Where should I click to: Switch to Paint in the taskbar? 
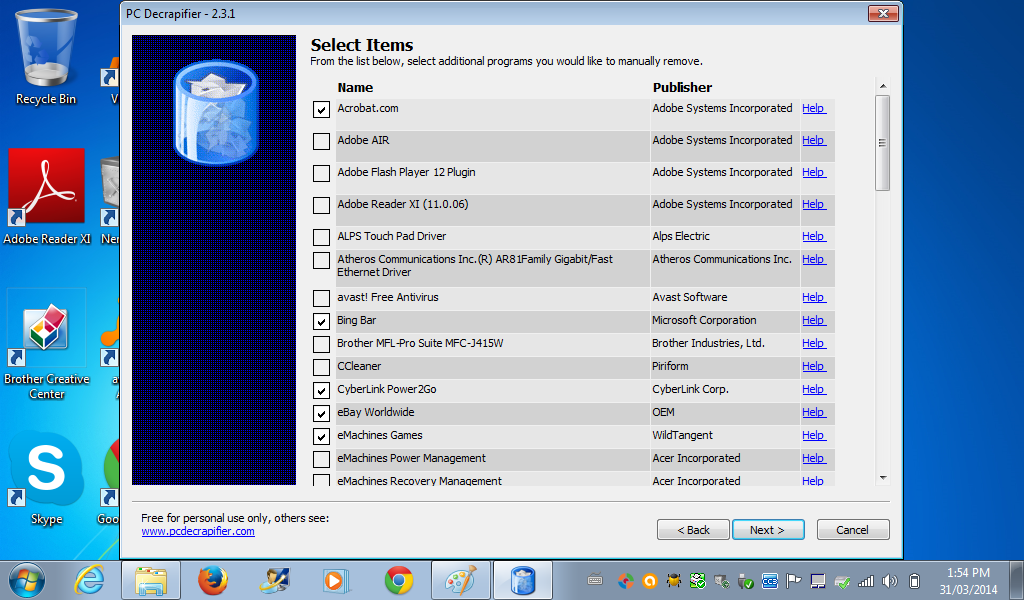point(460,580)
